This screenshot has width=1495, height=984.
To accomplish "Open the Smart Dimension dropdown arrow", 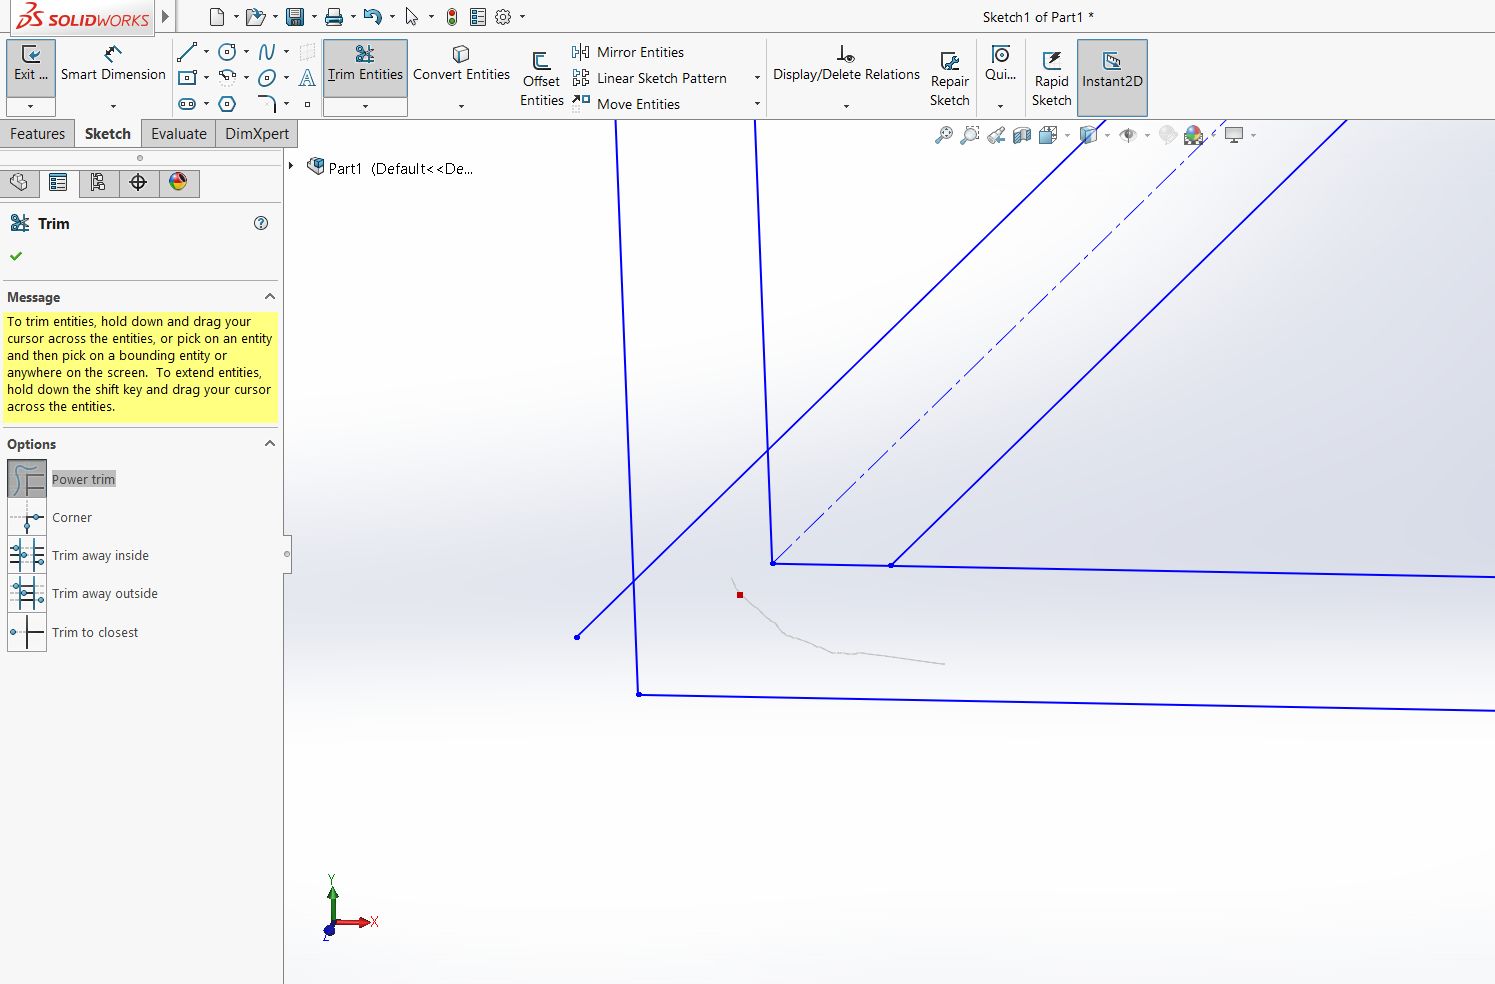I will 113,106.
